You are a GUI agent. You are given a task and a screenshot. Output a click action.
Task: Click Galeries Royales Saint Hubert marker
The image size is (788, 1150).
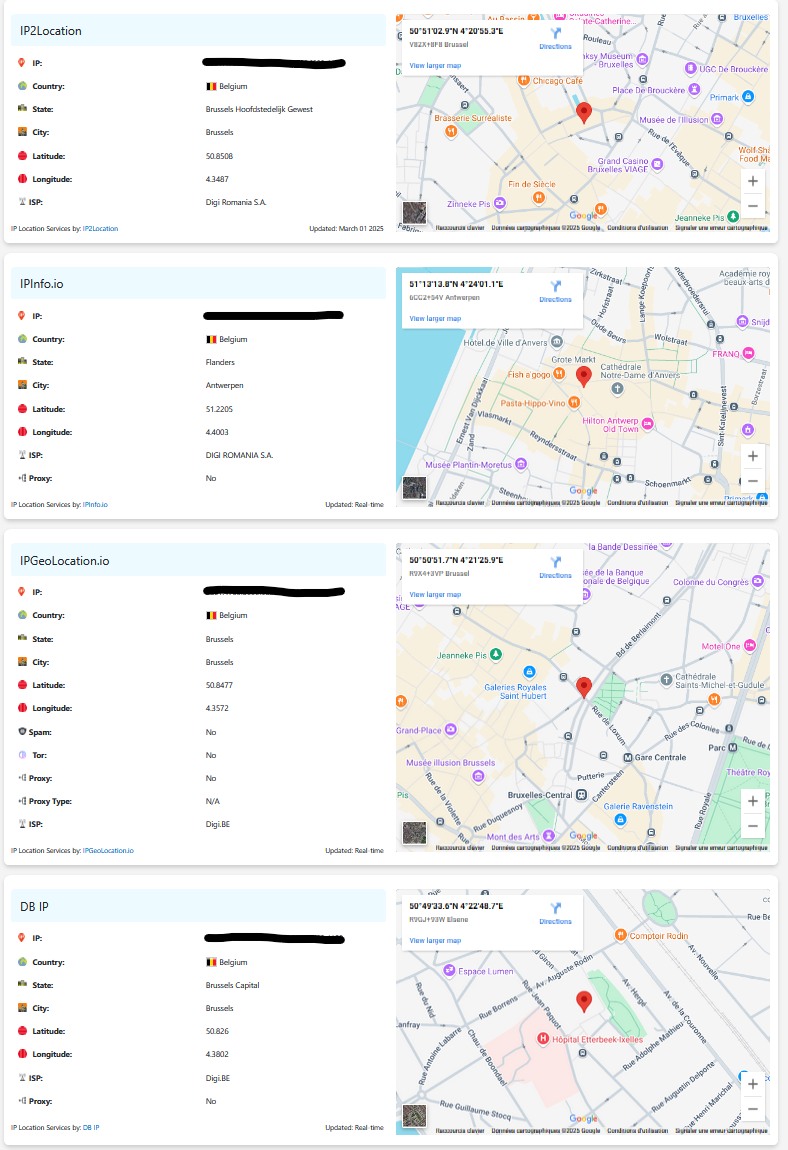tap(529, 672)
